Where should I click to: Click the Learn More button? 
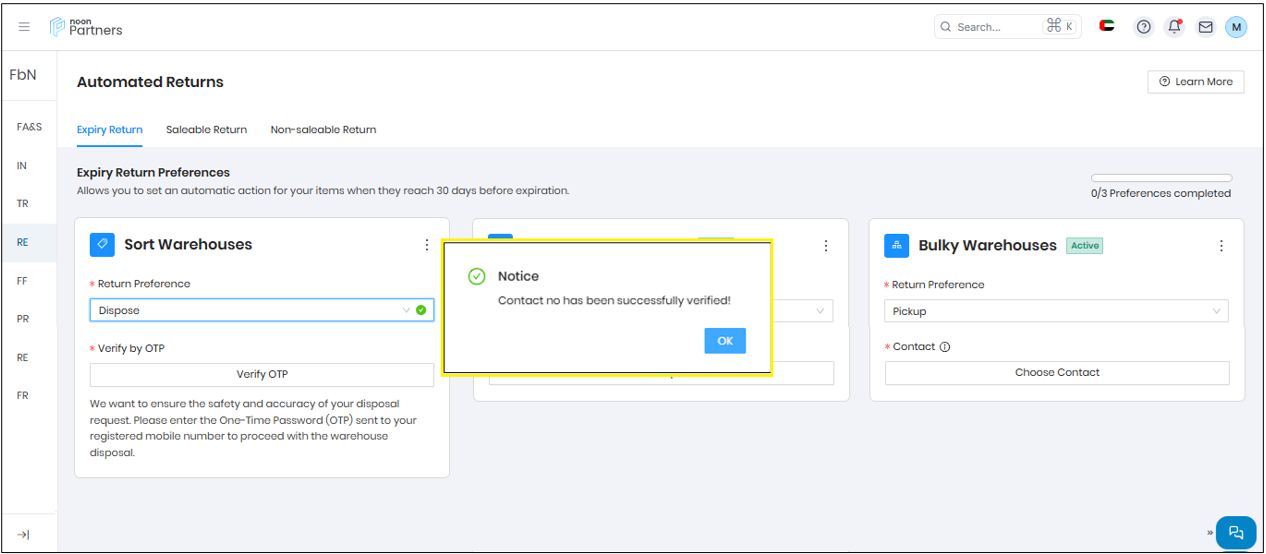tap(1195, 82)
